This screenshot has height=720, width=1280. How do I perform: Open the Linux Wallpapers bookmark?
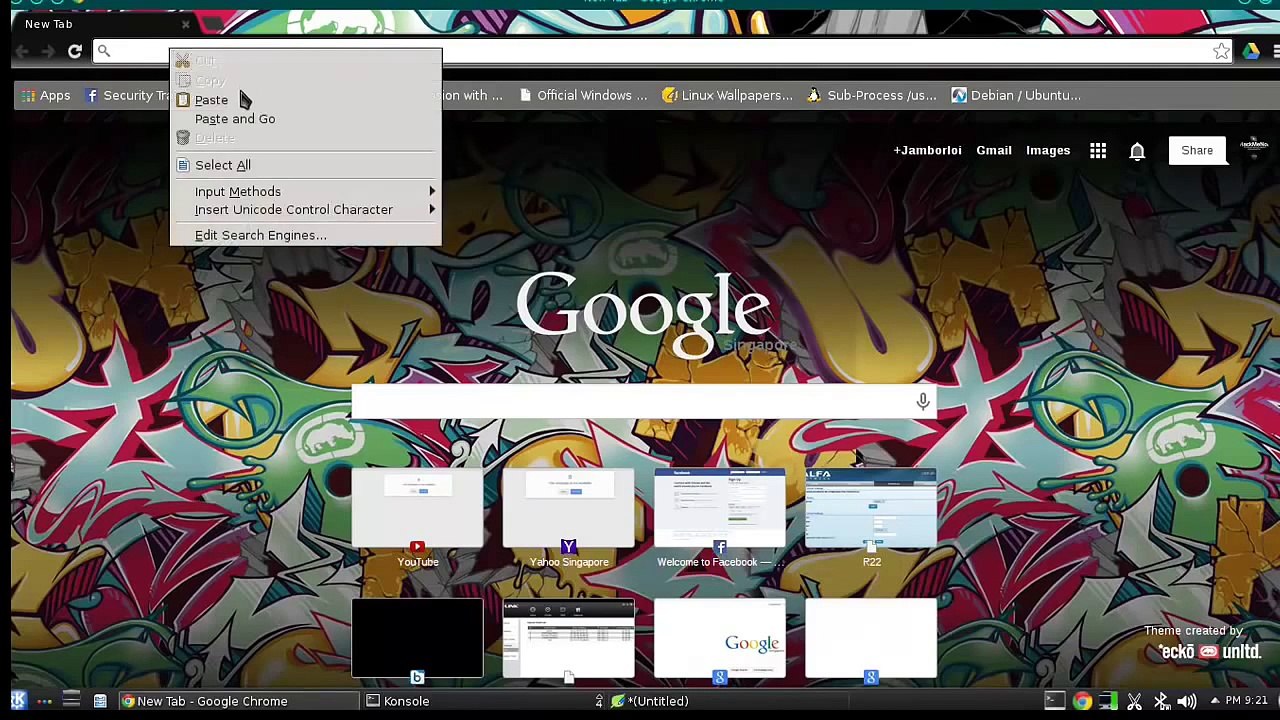727,95
